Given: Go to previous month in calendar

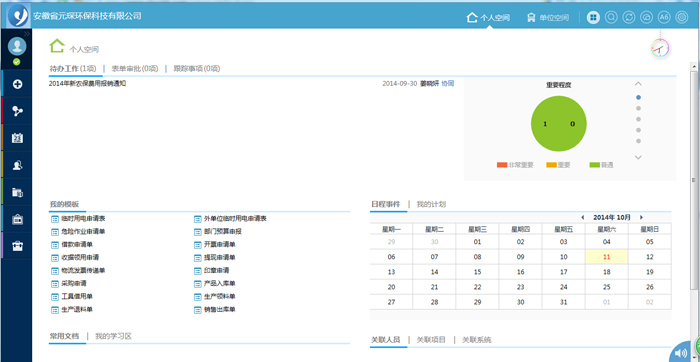Looking at the screenshot, I should [583, 217].
